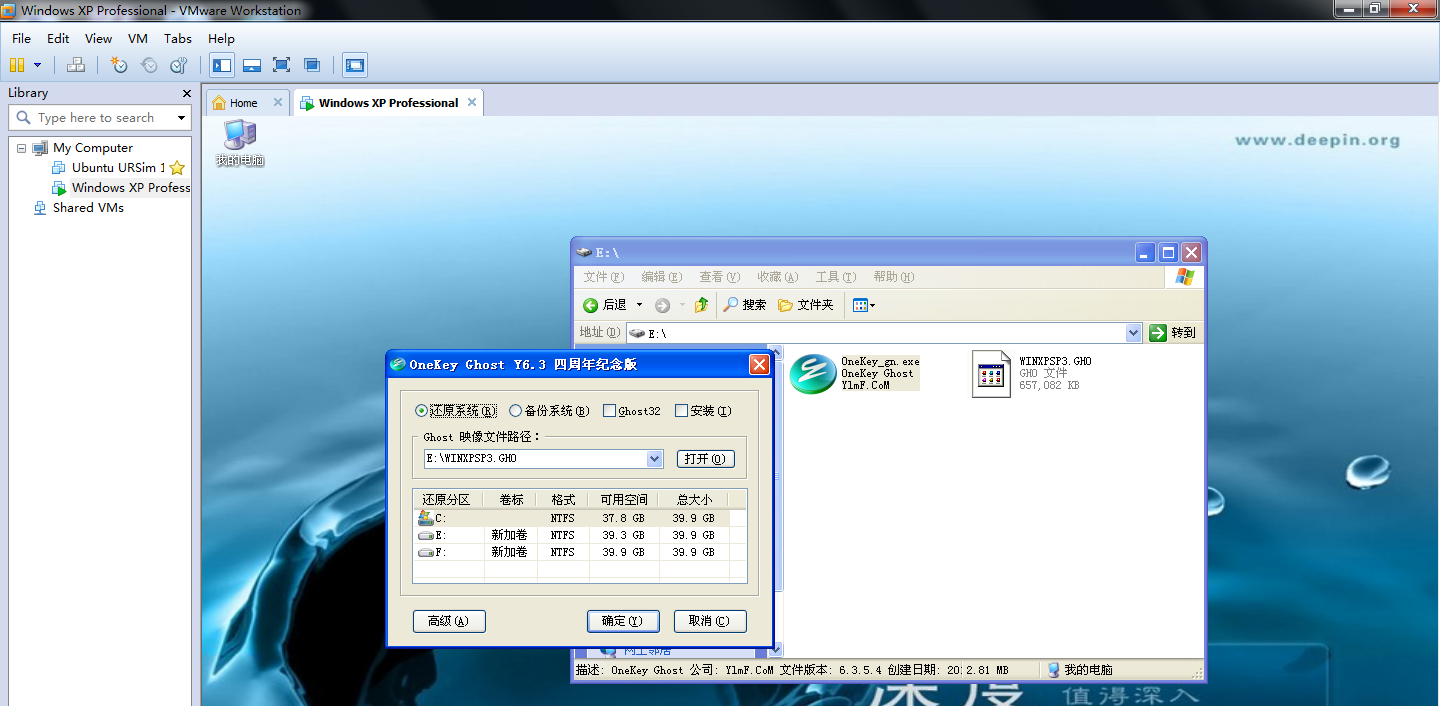Image resolution: width=1440 pixels, height=706 pixels.
Task: Select the E: partition row
Action: (579, 536)
